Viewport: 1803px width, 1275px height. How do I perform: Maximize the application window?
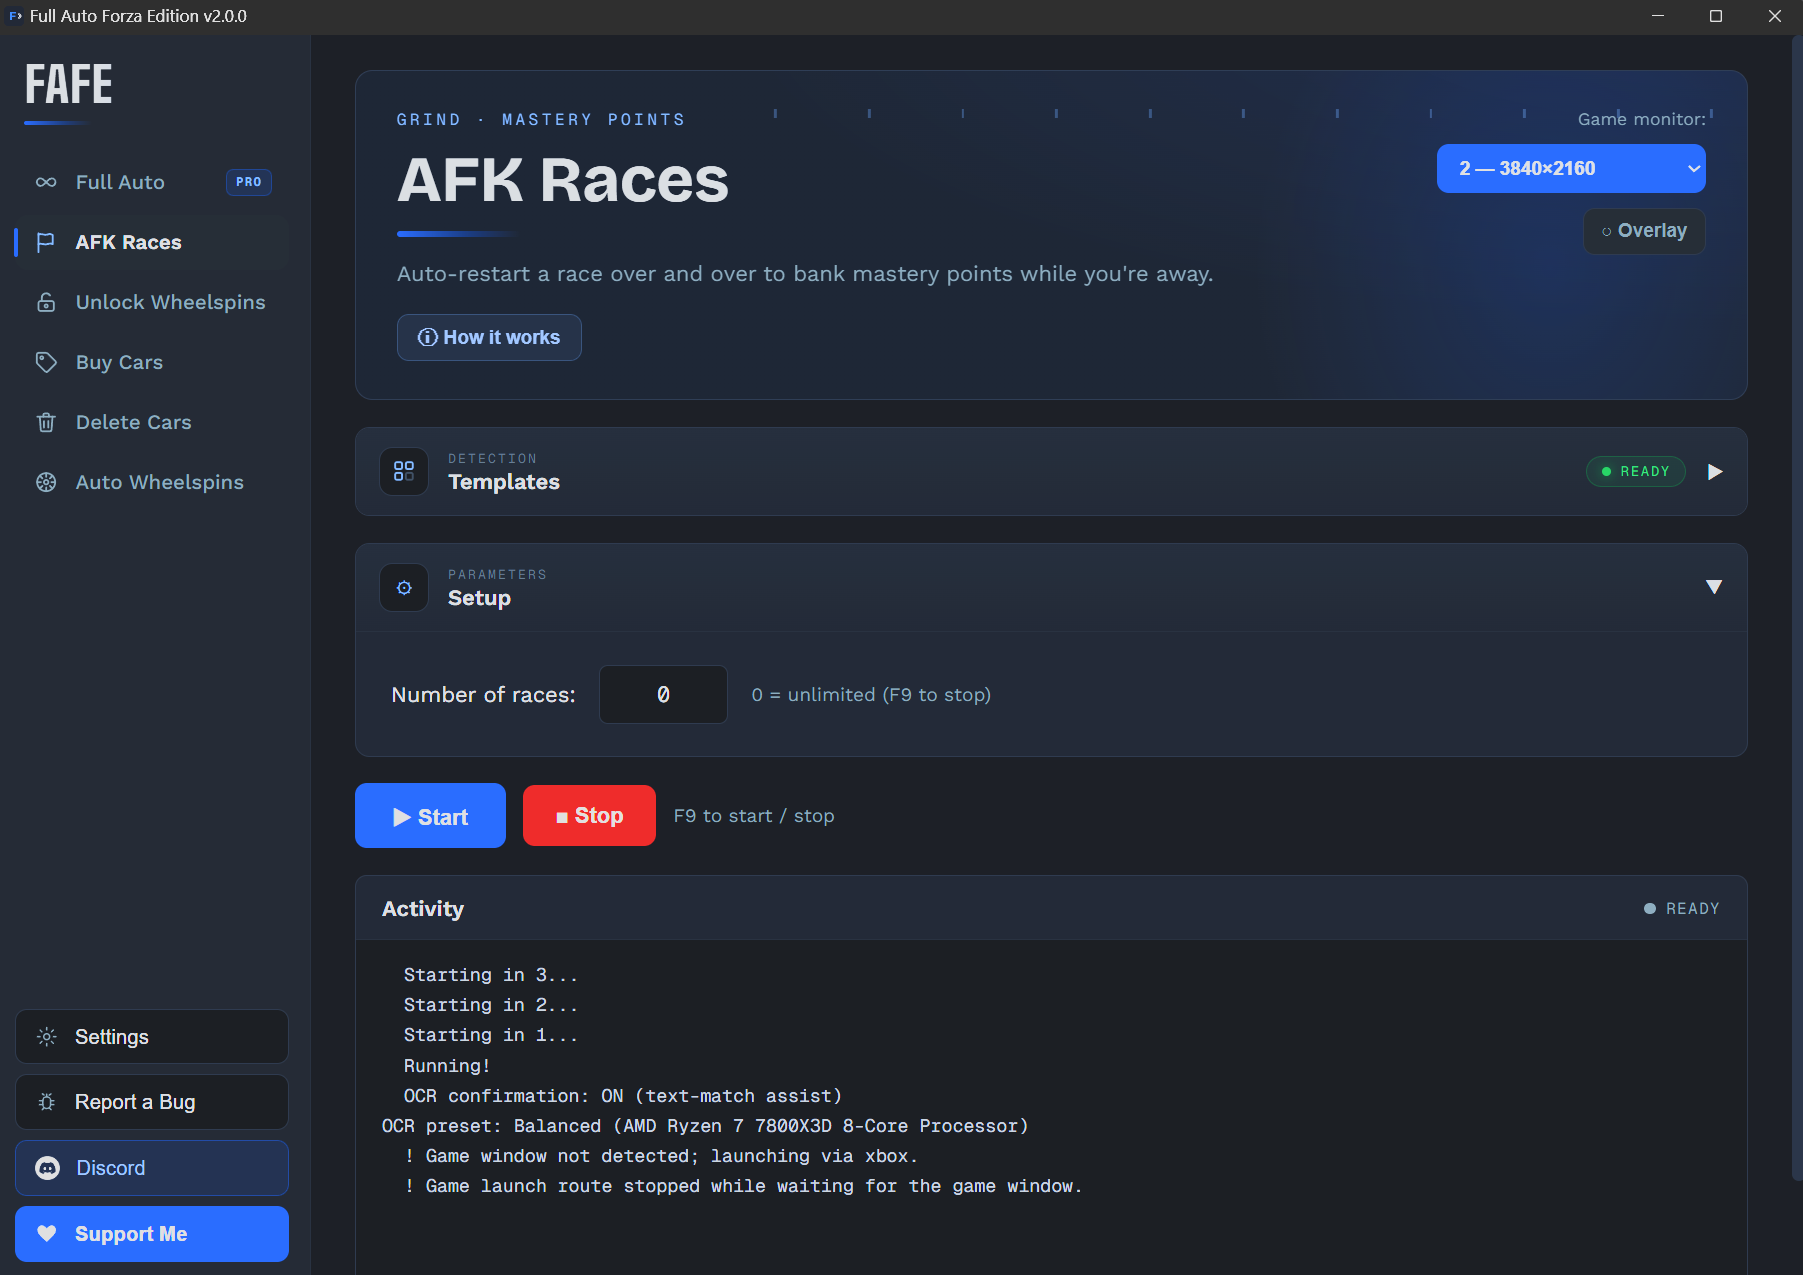click(1716, 16)
